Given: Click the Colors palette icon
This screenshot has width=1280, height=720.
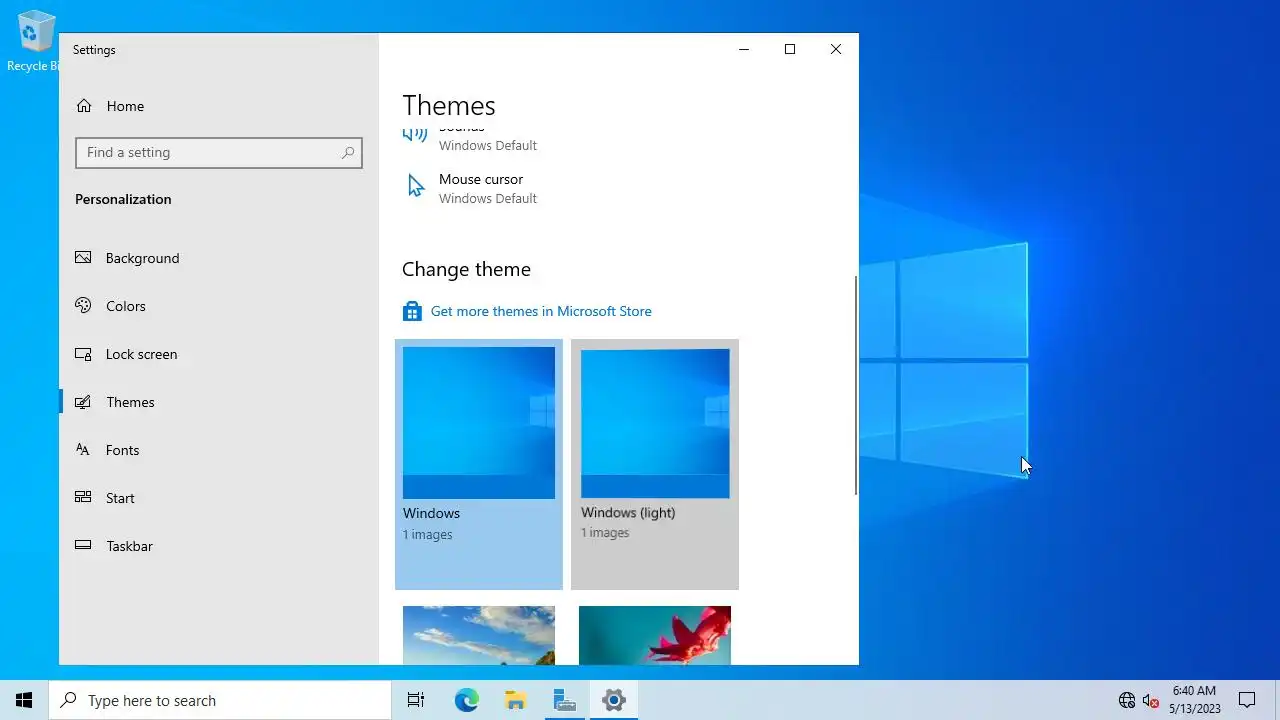Looking at the screenshot, I should coord(84,306).
